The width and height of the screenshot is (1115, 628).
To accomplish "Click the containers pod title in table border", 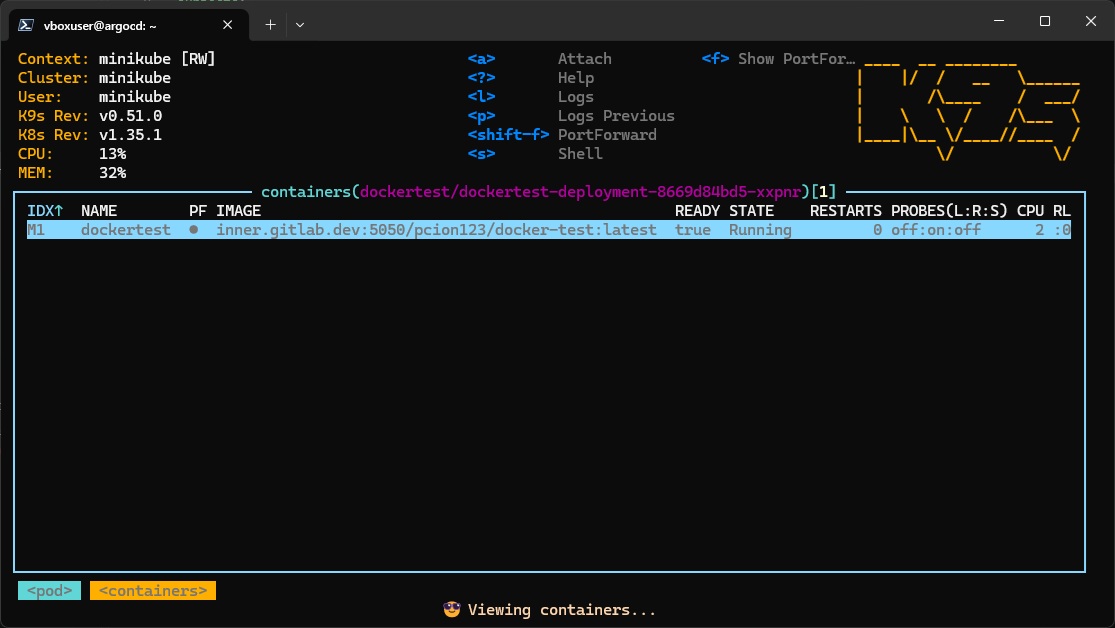I will point(549,192).
